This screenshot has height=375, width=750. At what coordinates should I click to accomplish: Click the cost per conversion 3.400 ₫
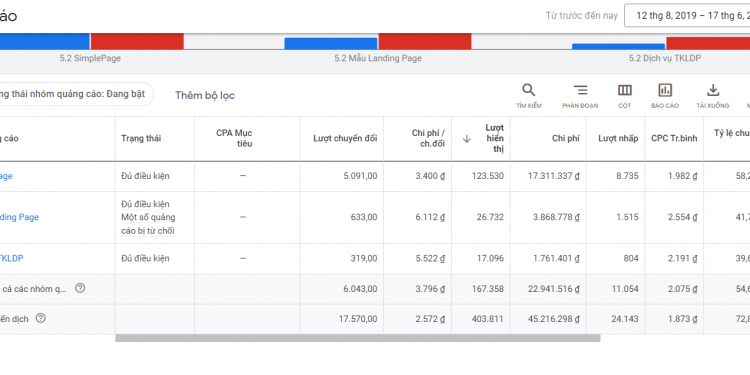click(430, 176)
